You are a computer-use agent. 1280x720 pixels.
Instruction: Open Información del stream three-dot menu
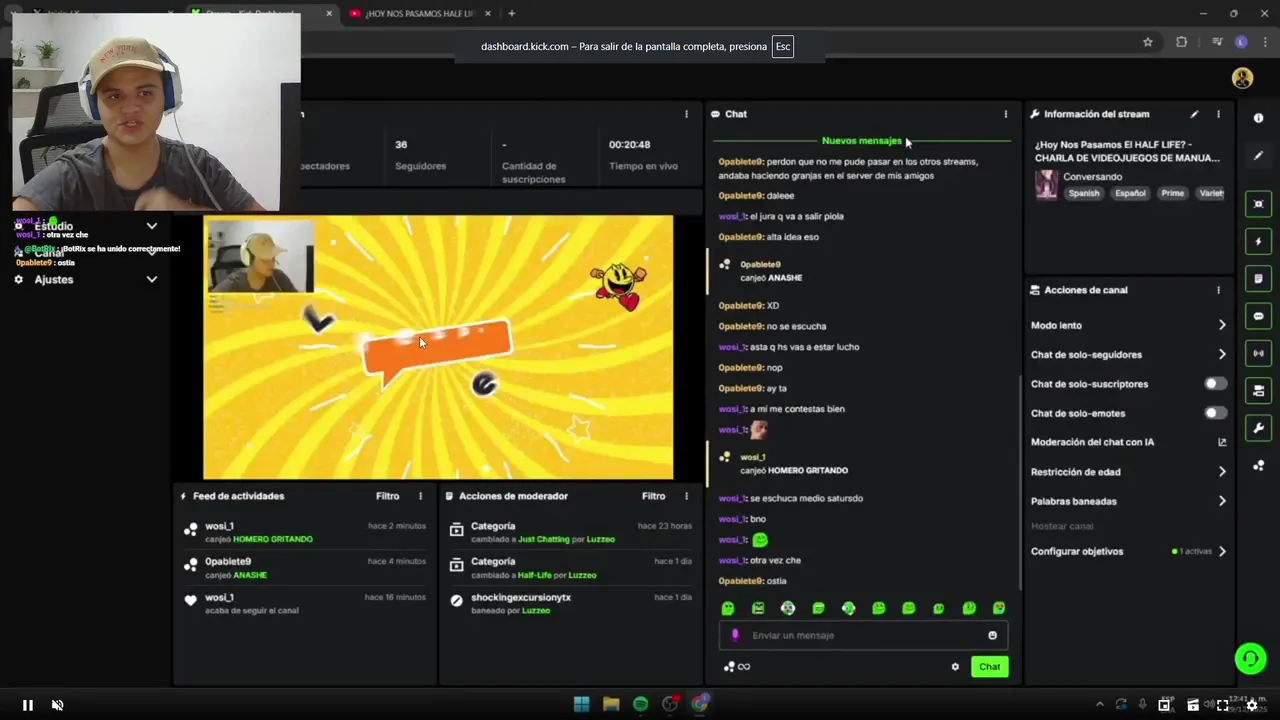1218,114
